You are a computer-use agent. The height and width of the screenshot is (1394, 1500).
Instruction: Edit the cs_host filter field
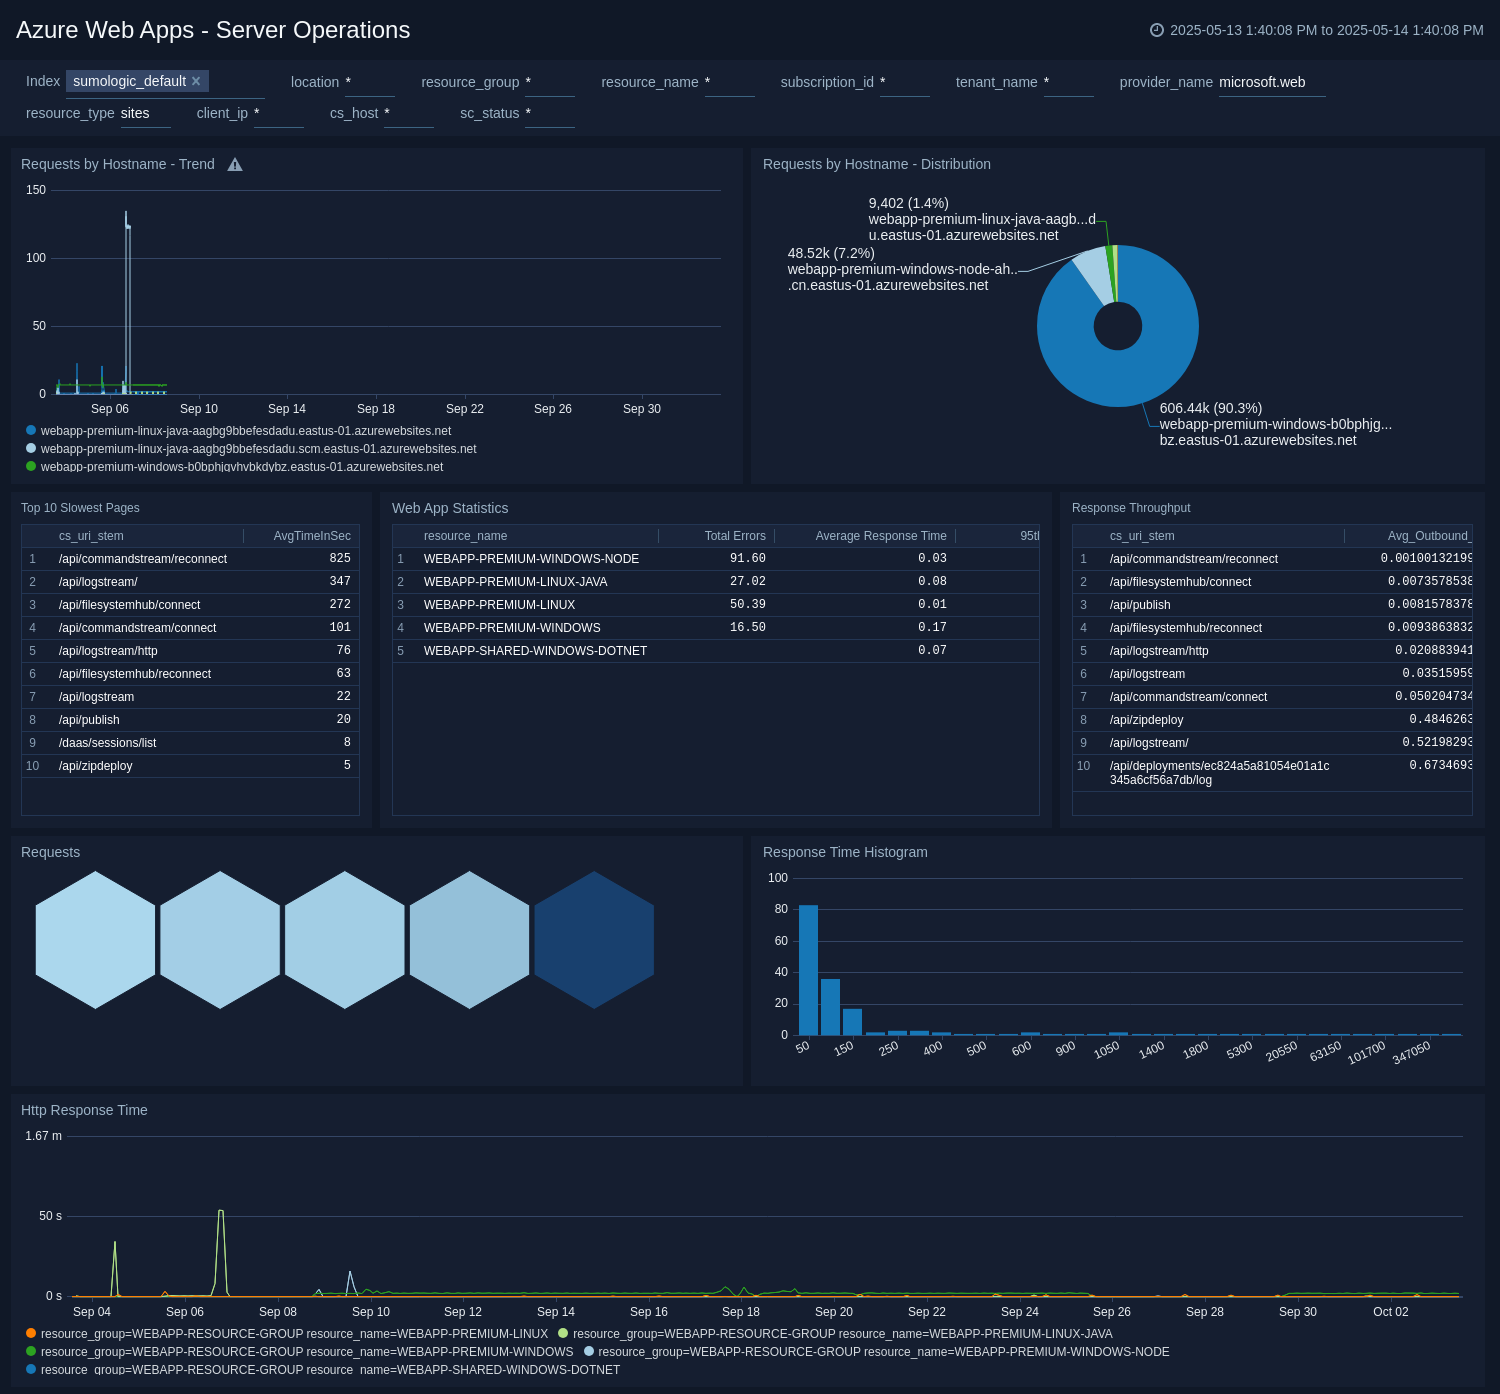(408, 114)
